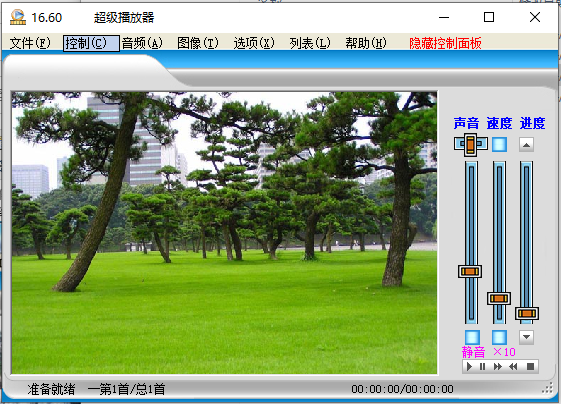Image resolution: width=561 pixels, height=404 pixels.
Task: Toggle the ×10 speed multiplier square
Action: click(x=499, y=337)
